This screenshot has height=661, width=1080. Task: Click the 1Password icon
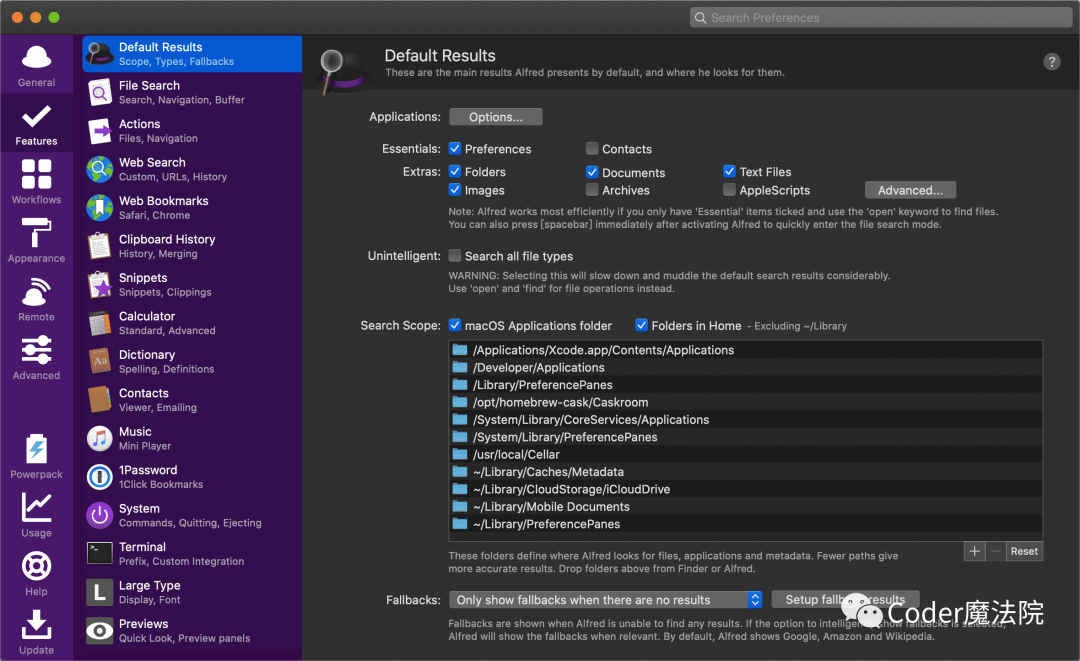point(100,476)
